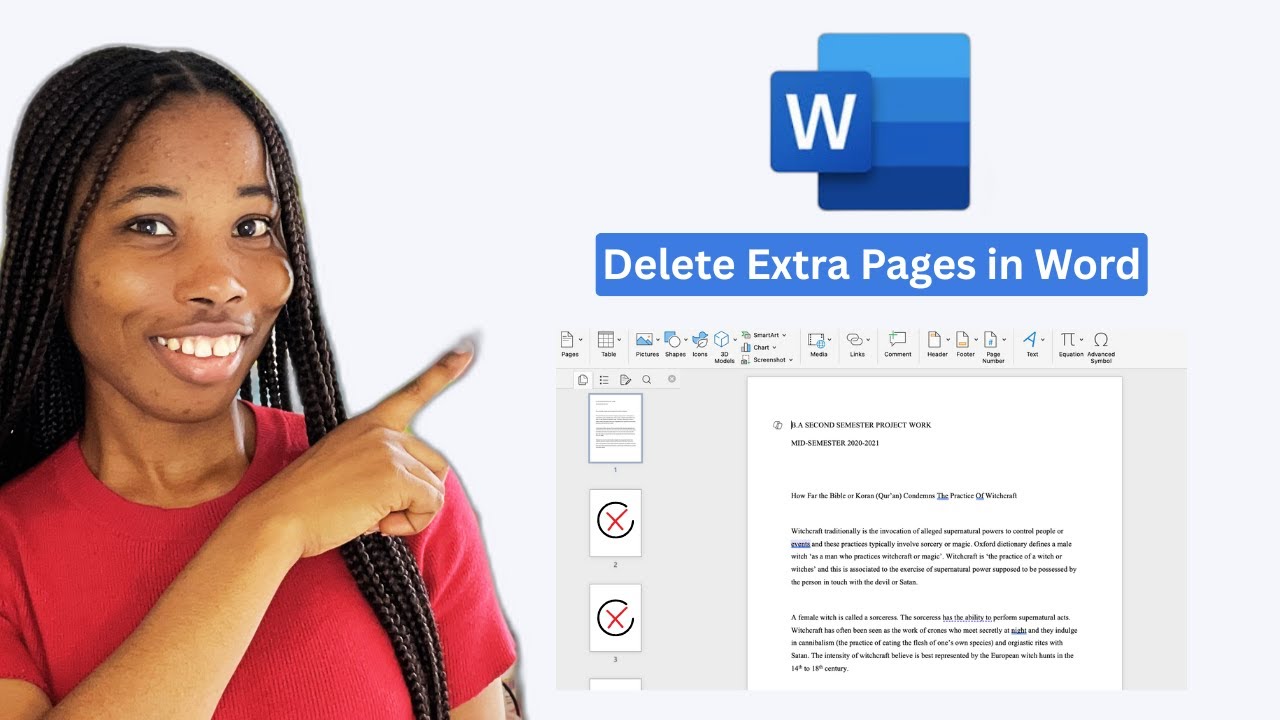1280x720 pixels.
Task: Click the line 'B.A SECOND SEMESTER PROJECT WORK'
Action: click(x=861, y=425)
